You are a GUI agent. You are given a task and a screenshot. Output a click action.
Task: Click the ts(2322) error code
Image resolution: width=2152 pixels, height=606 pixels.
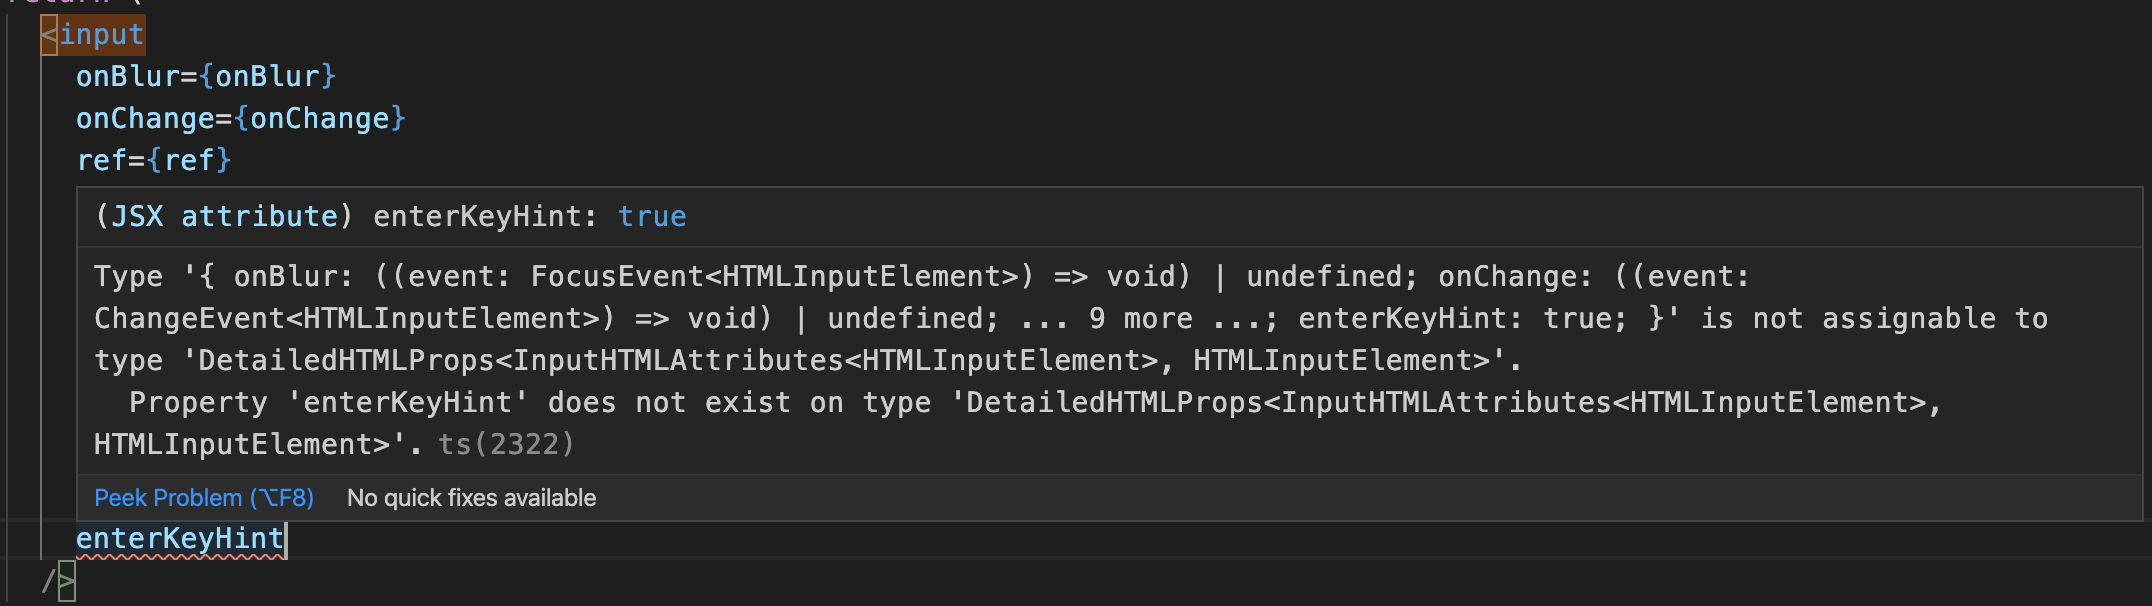point(507,444)
